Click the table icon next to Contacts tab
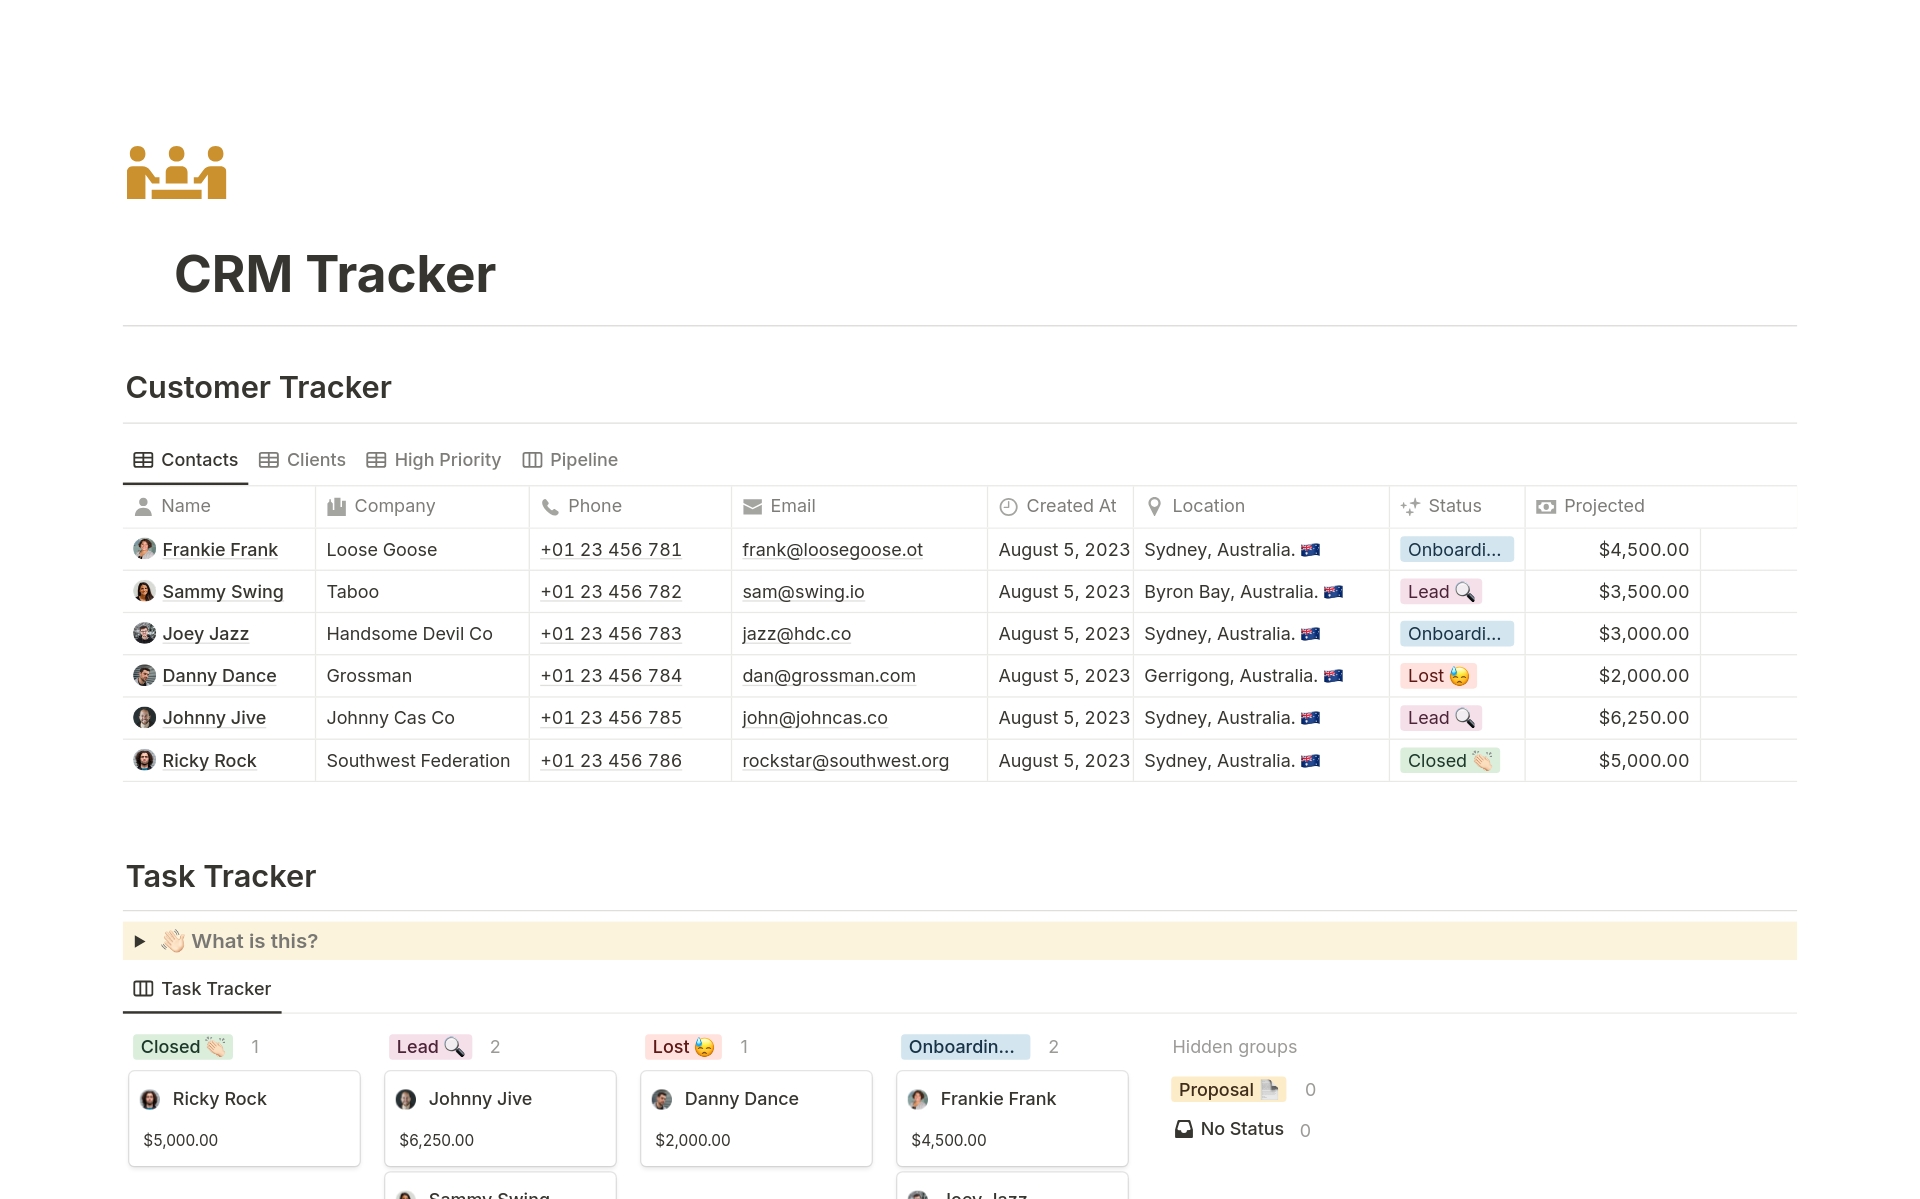 pyautogui.click(x=144, y=460)
